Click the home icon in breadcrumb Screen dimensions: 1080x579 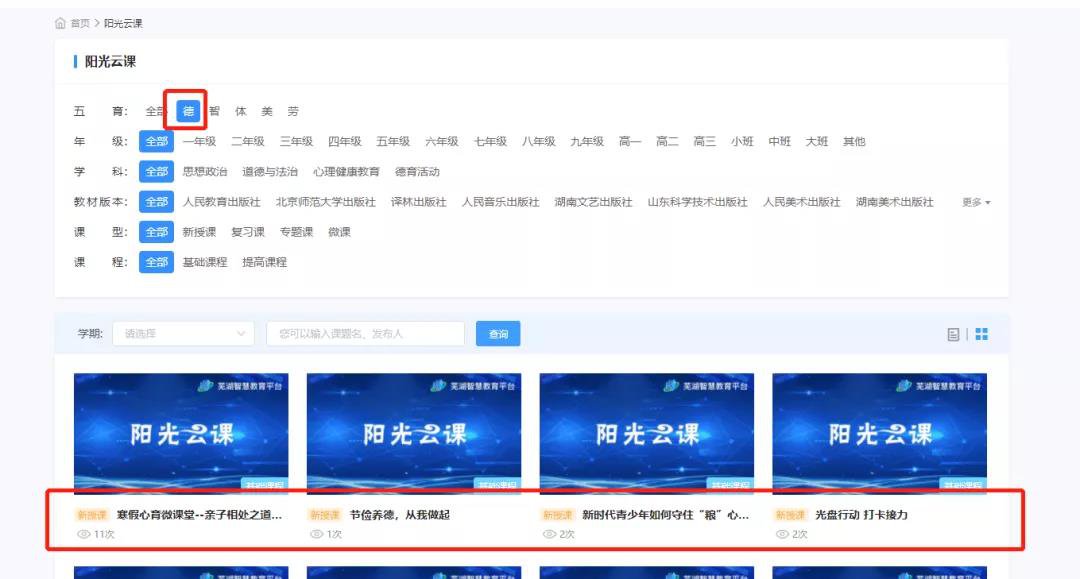coord(60,23)
